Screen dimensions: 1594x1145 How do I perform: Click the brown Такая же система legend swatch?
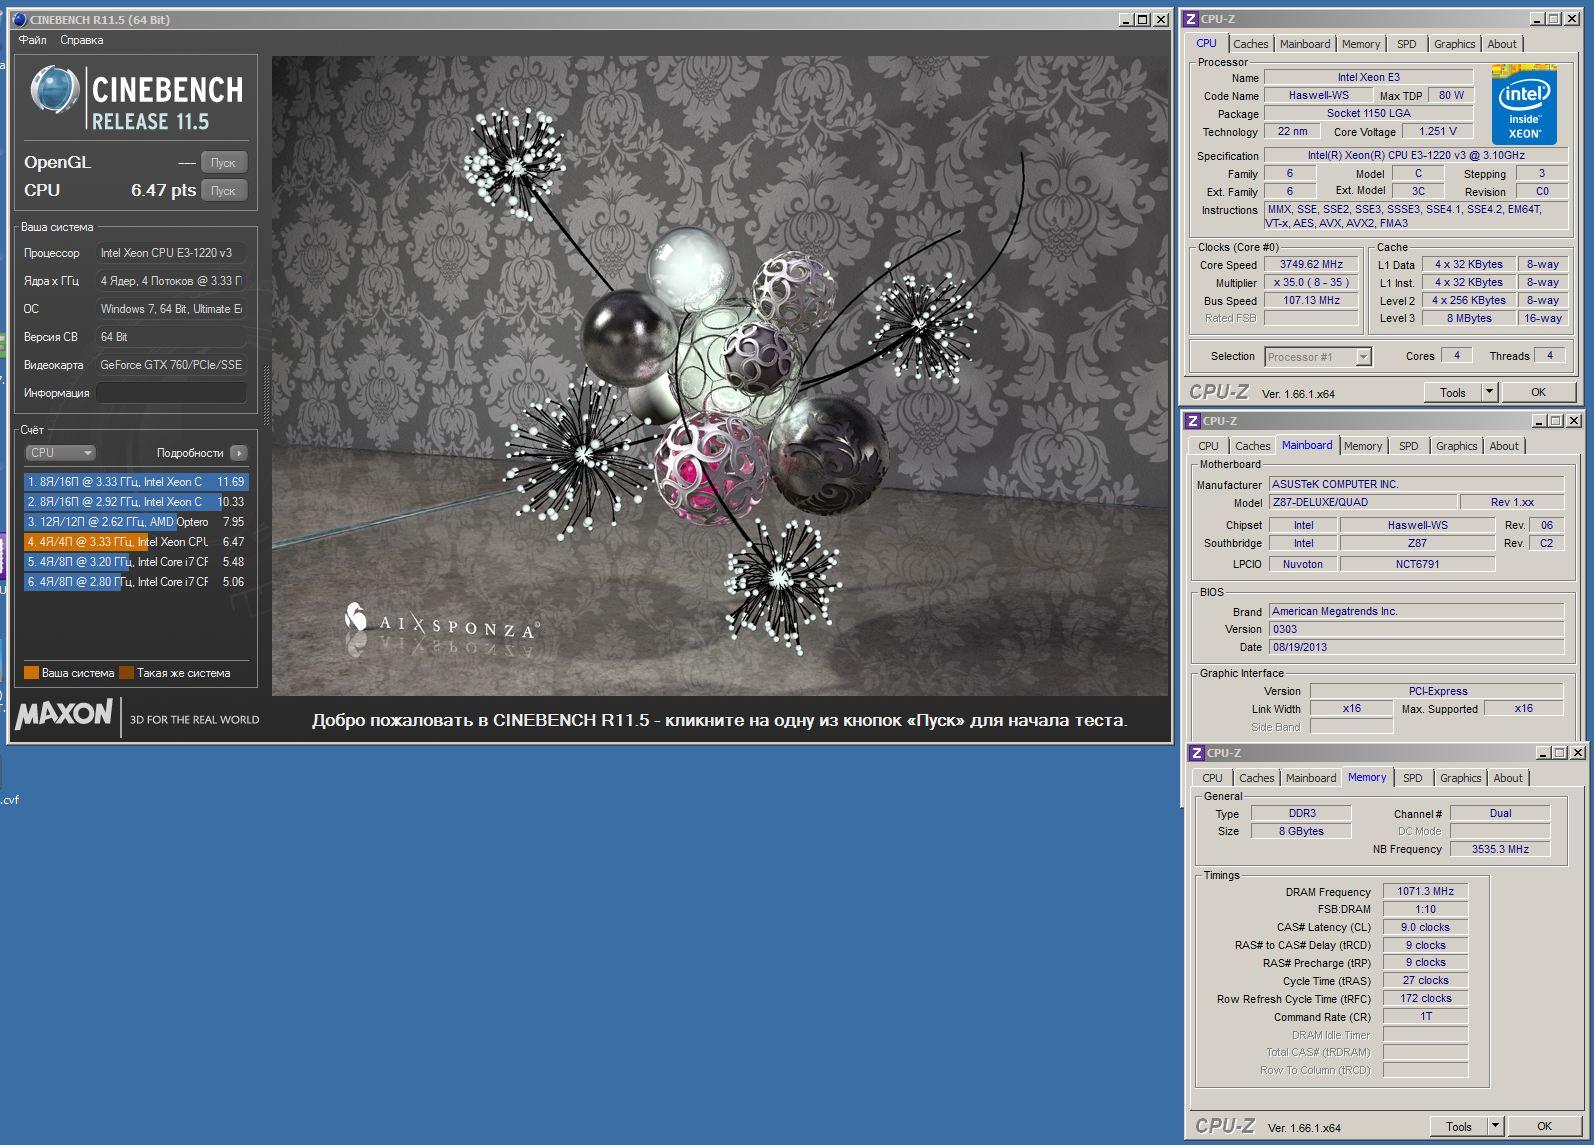tap(126, 673)
